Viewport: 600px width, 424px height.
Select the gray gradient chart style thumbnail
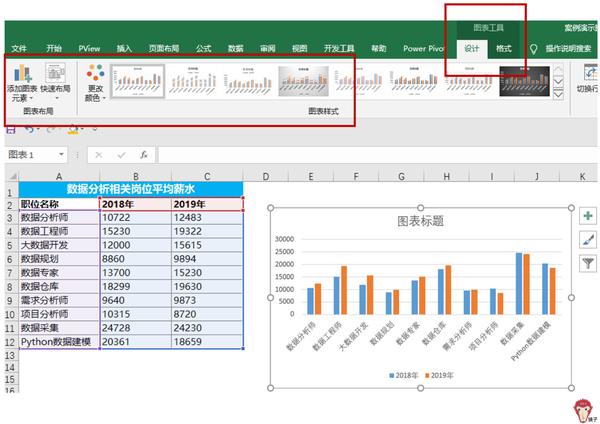303,81
